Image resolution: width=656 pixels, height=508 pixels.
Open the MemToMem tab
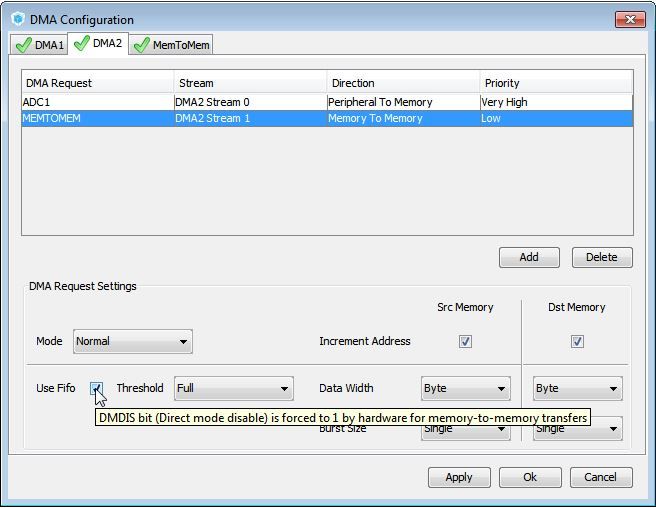click(172, 45)
